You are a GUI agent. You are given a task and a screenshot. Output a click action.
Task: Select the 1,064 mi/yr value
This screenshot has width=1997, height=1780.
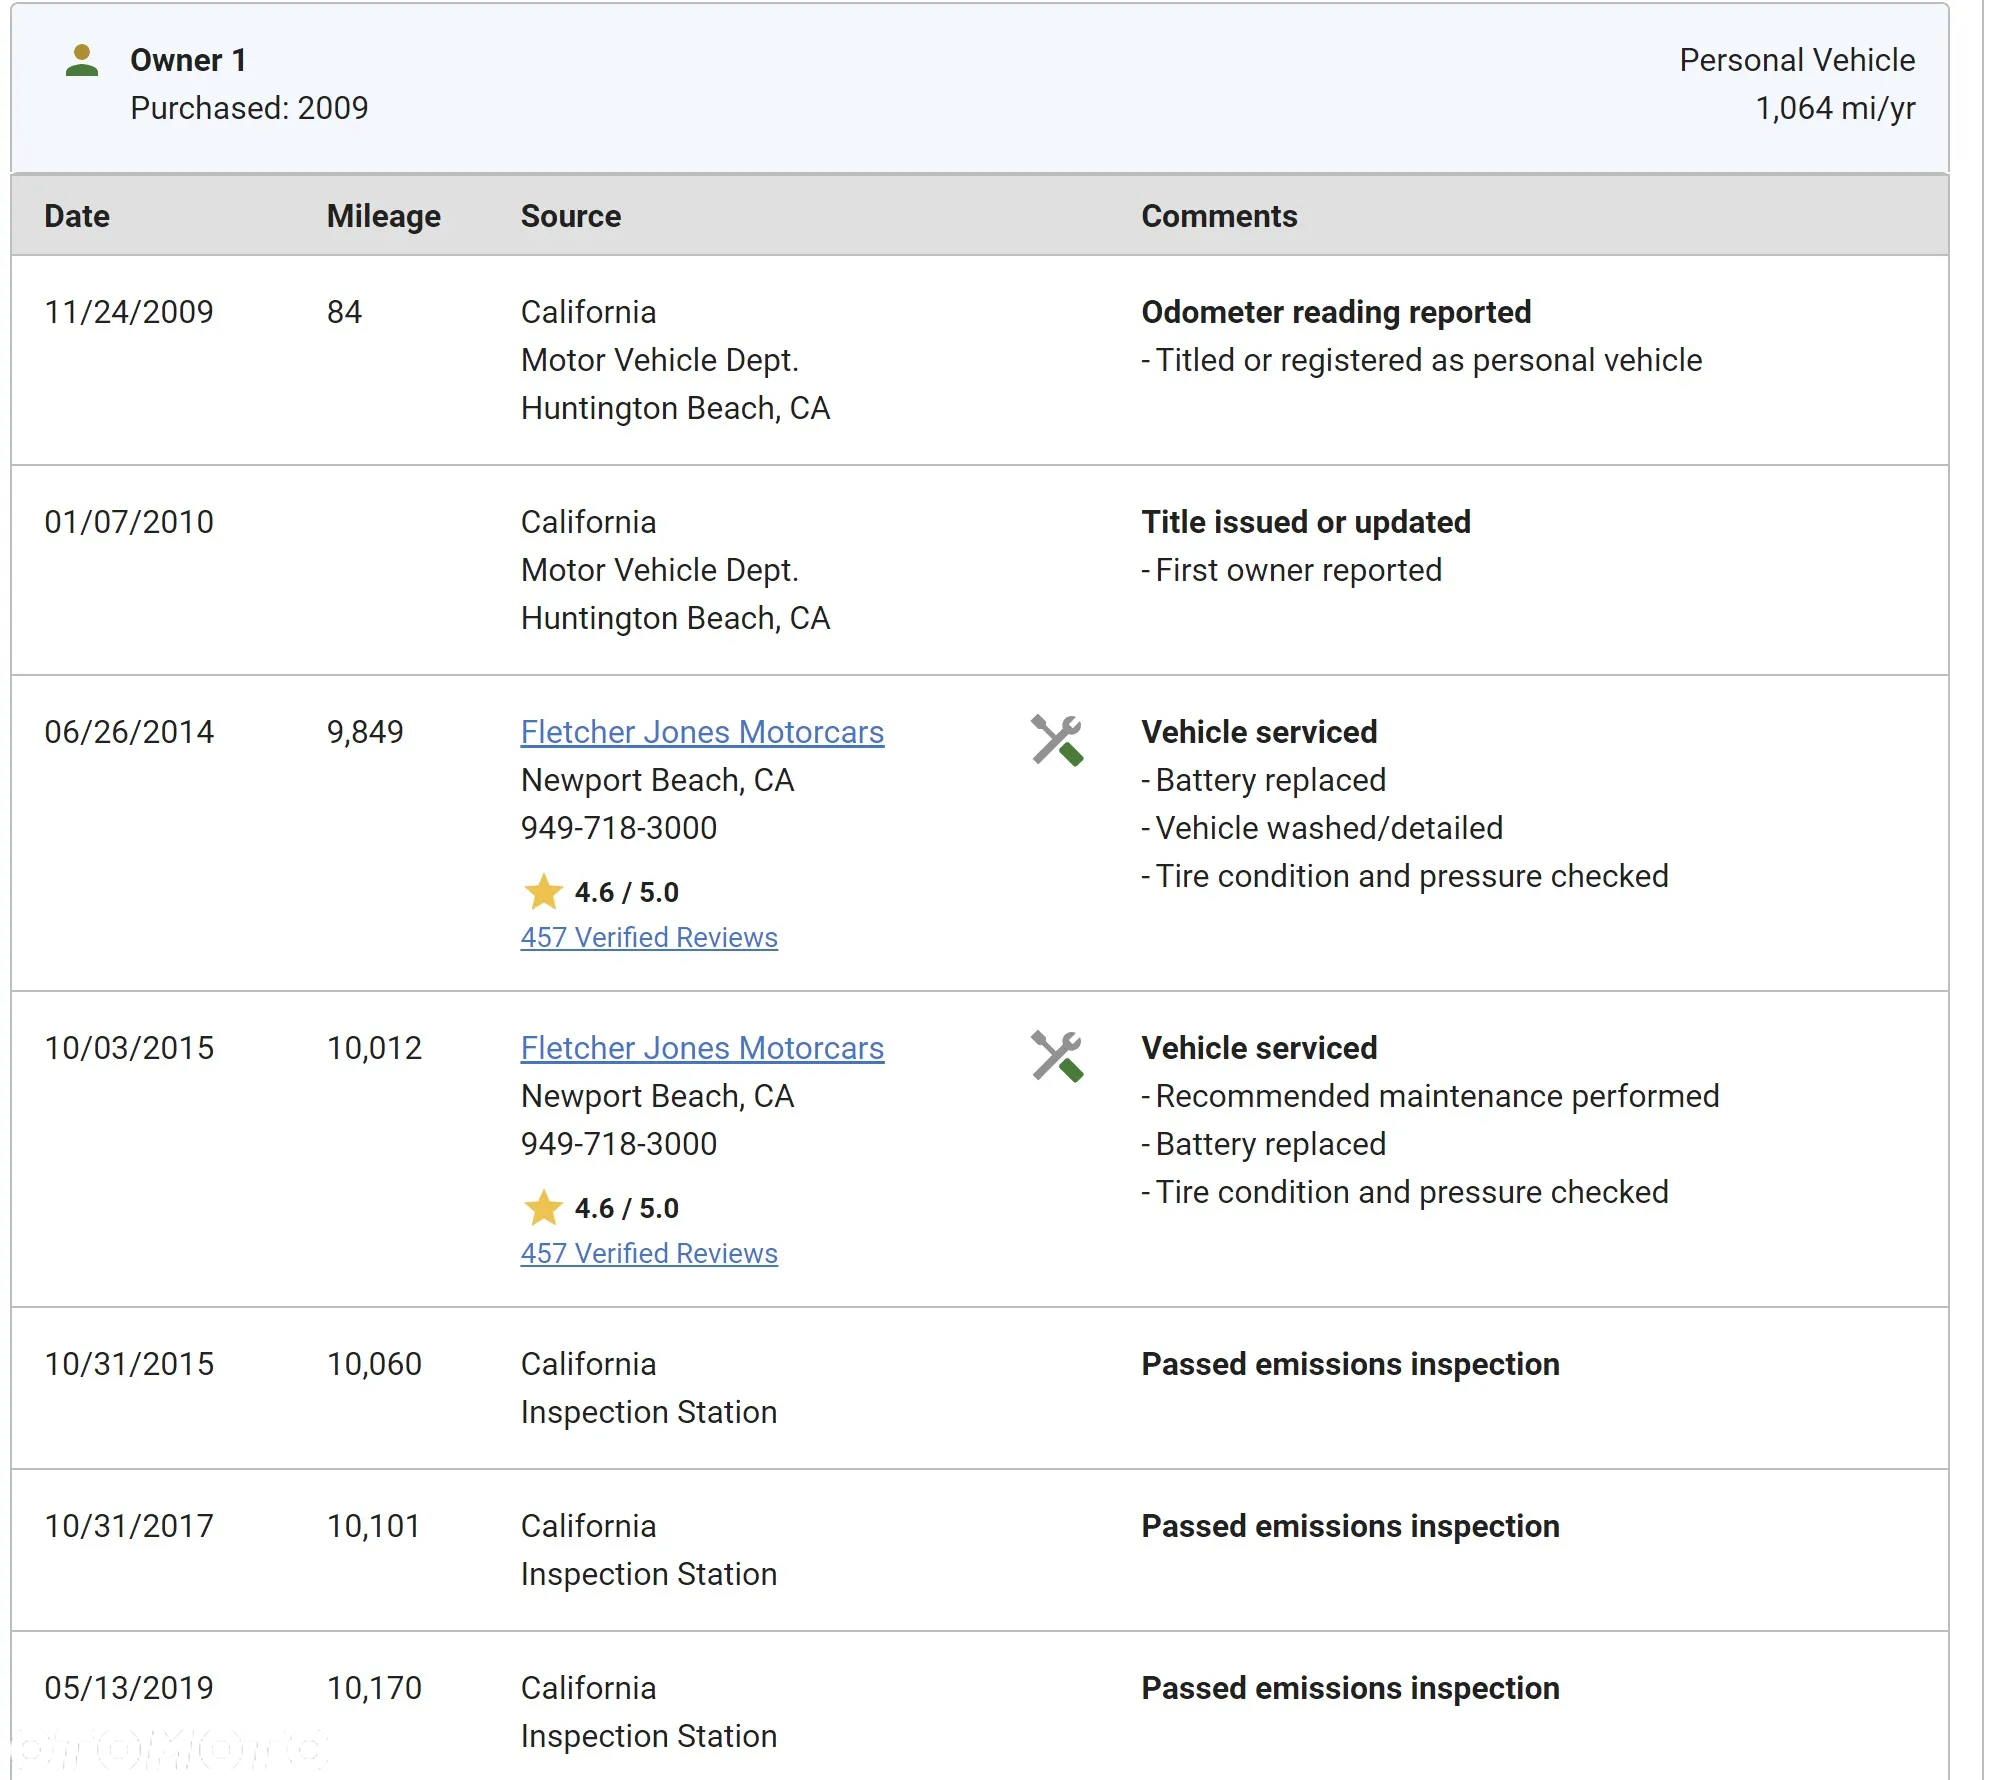click(1835, 108)
